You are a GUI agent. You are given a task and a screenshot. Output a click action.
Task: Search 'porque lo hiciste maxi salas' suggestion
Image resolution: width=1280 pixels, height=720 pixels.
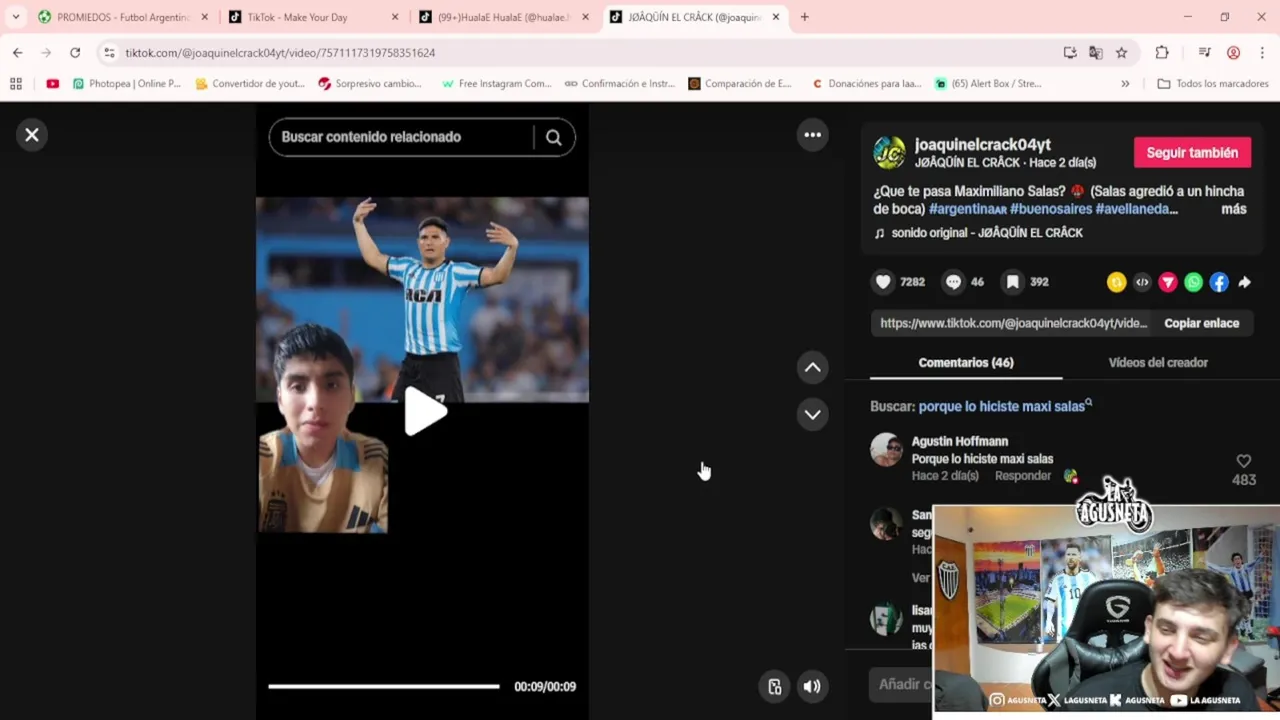coord(1003,406)
